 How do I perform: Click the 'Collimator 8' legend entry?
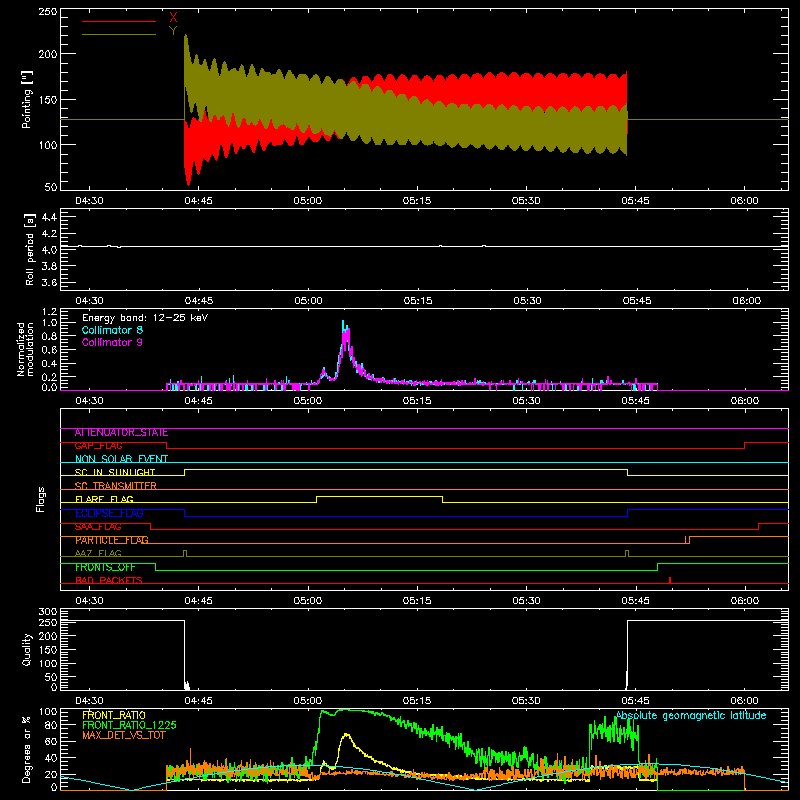tap(112, 330)
